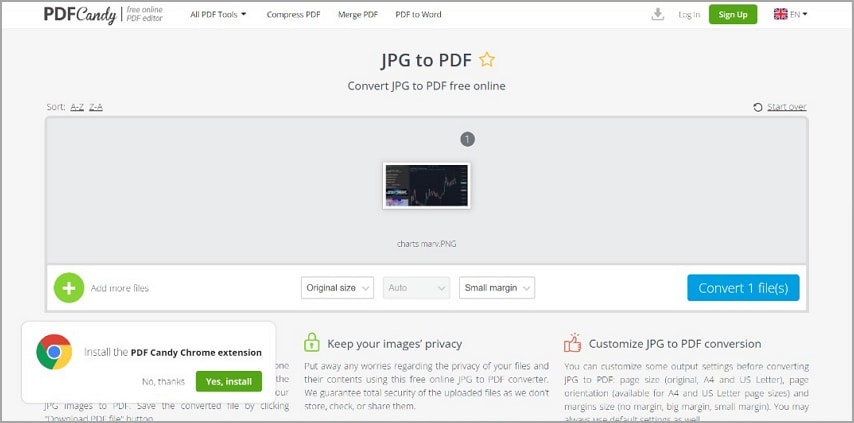
Task: Click the Log In link
Action: pos(689,15)
